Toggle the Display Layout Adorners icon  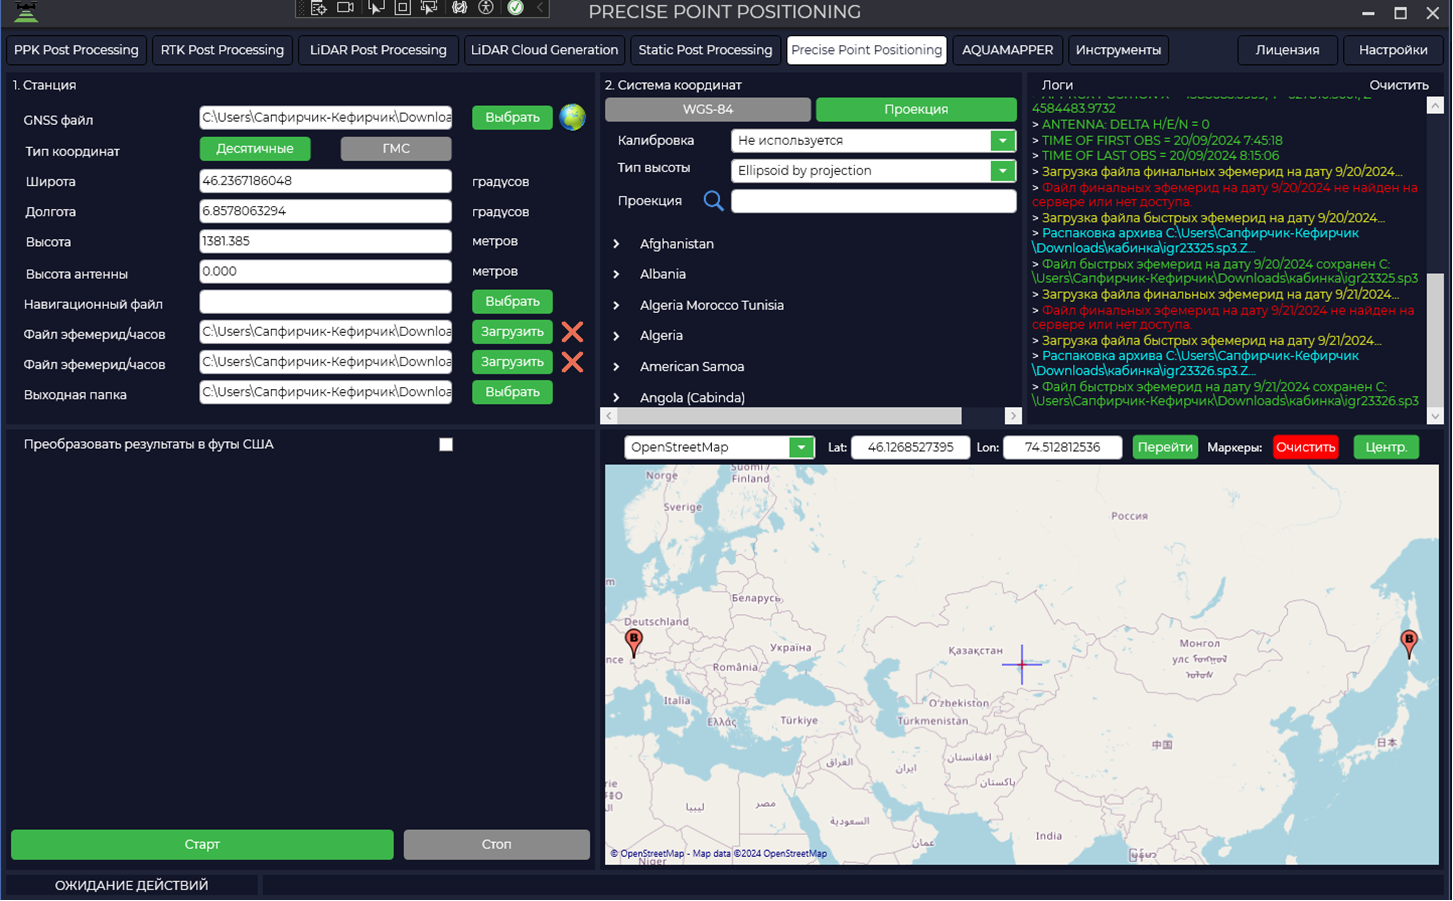pyautogui.click(x=402, y=7)
